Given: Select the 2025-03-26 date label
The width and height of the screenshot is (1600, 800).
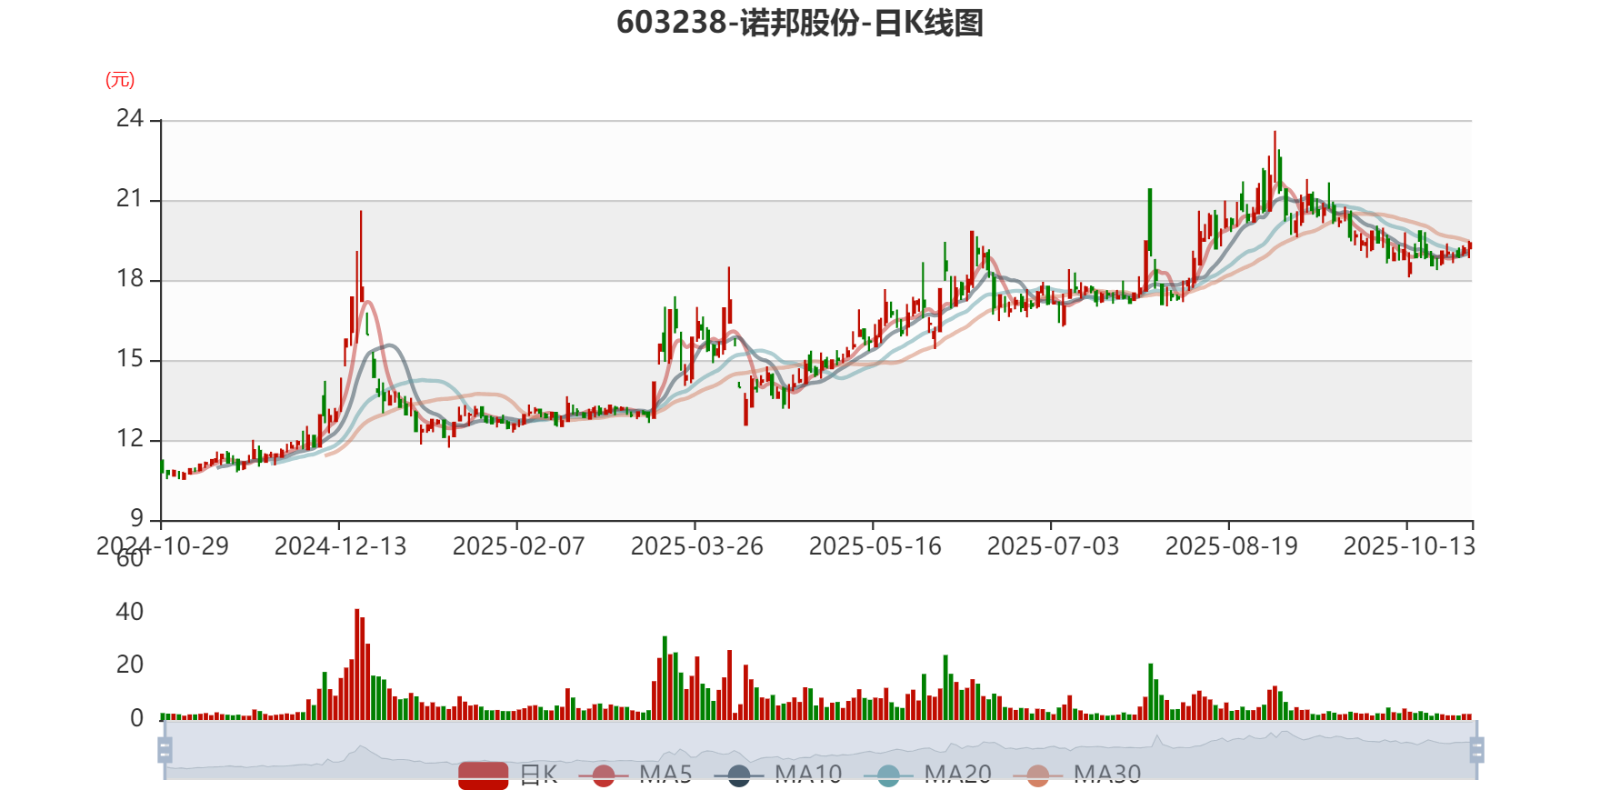Looking at the screenshot, I should [x=696, y=546].
